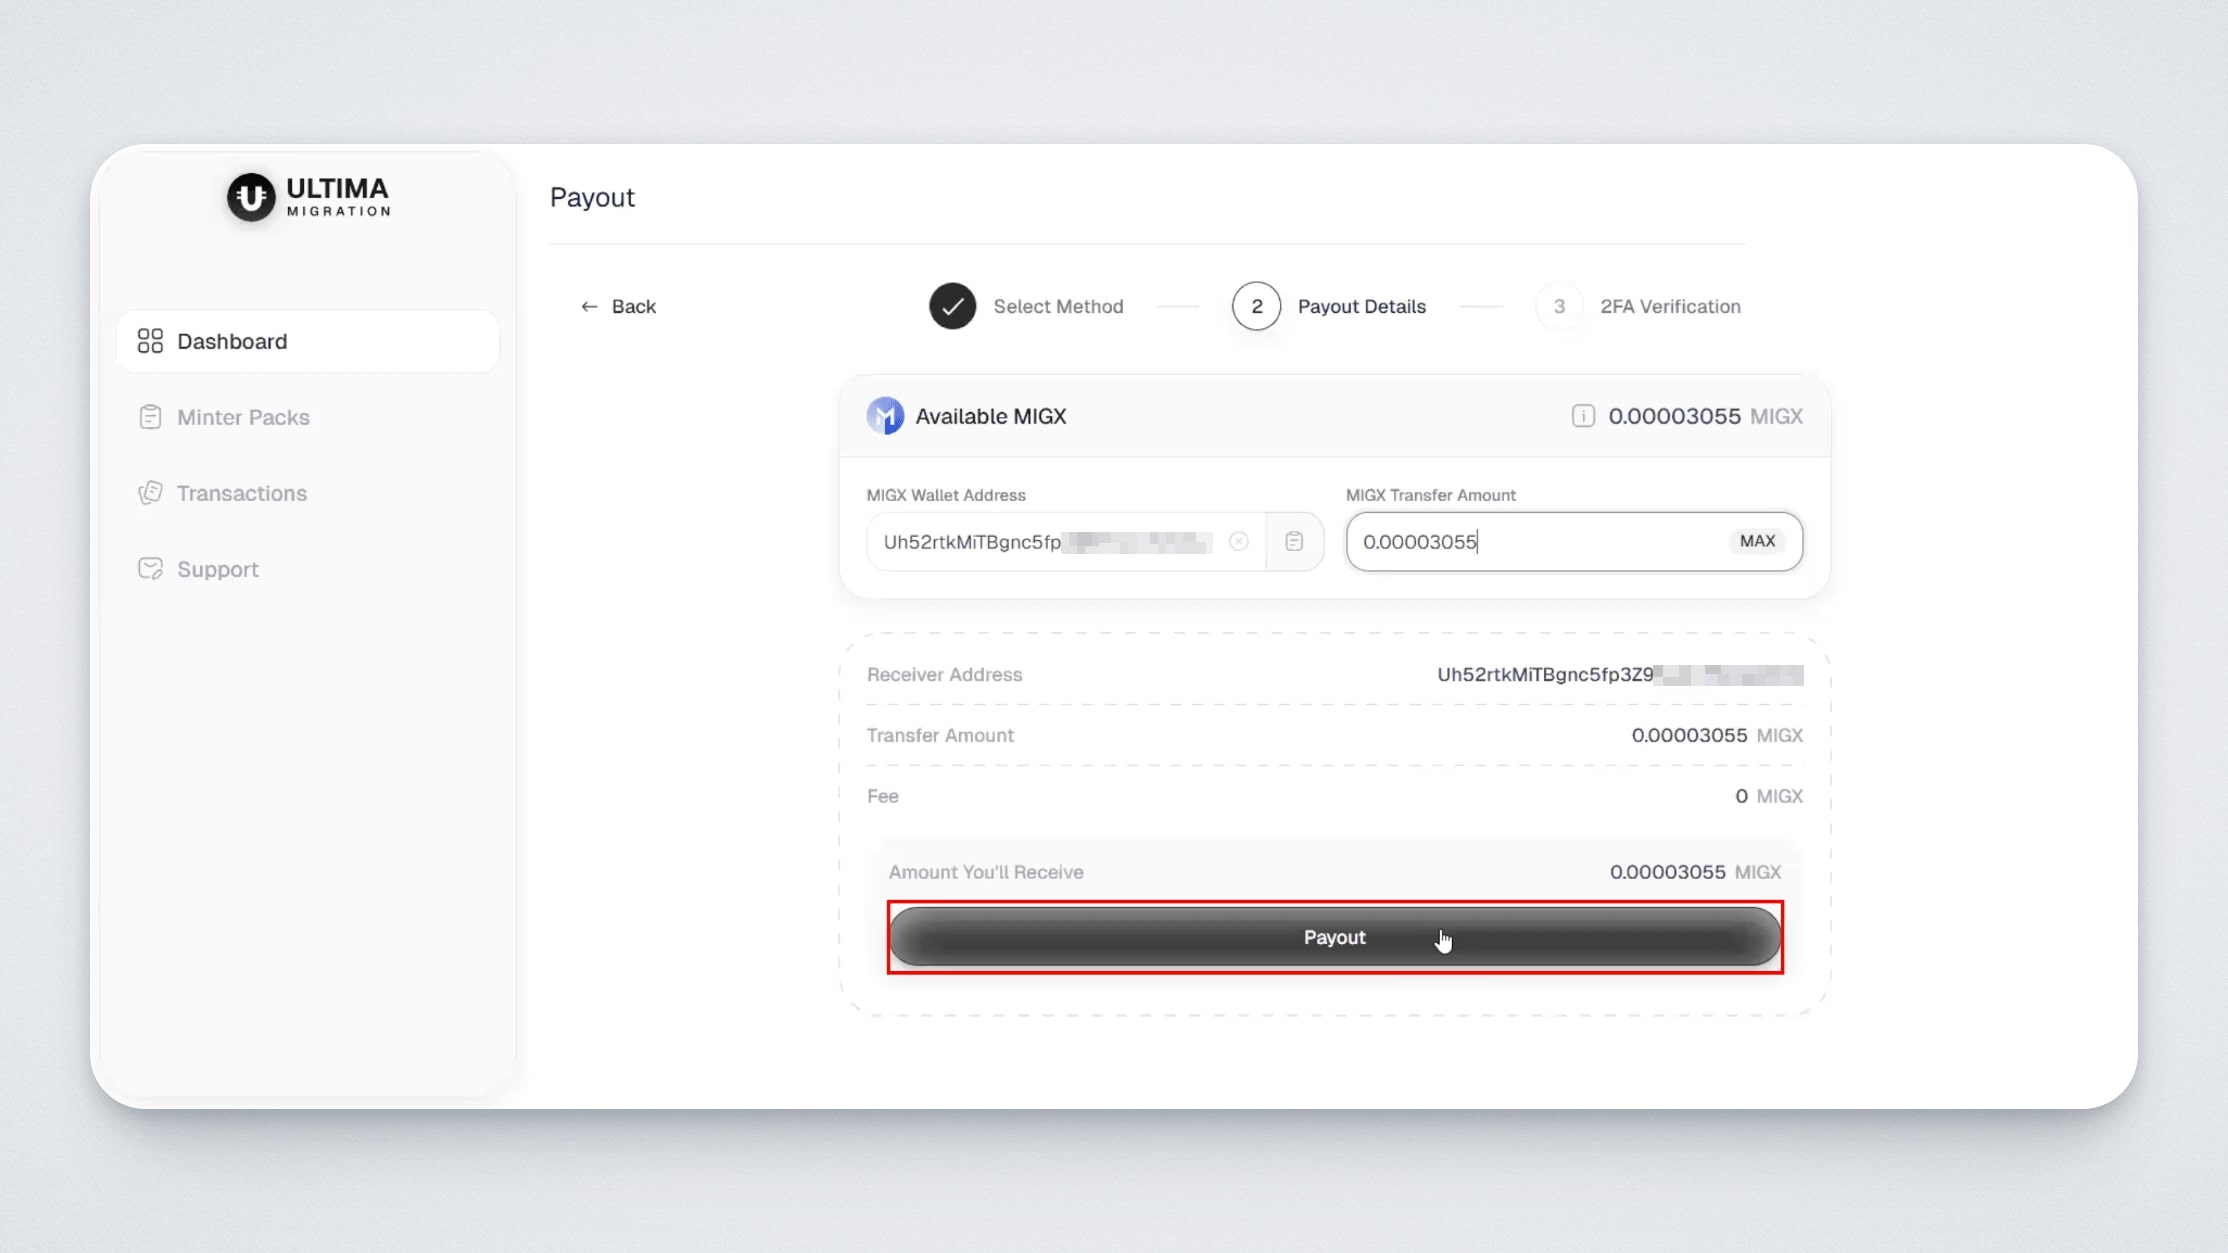
Task: Clear the wallet address field
Action: (x=1239, y=541)
